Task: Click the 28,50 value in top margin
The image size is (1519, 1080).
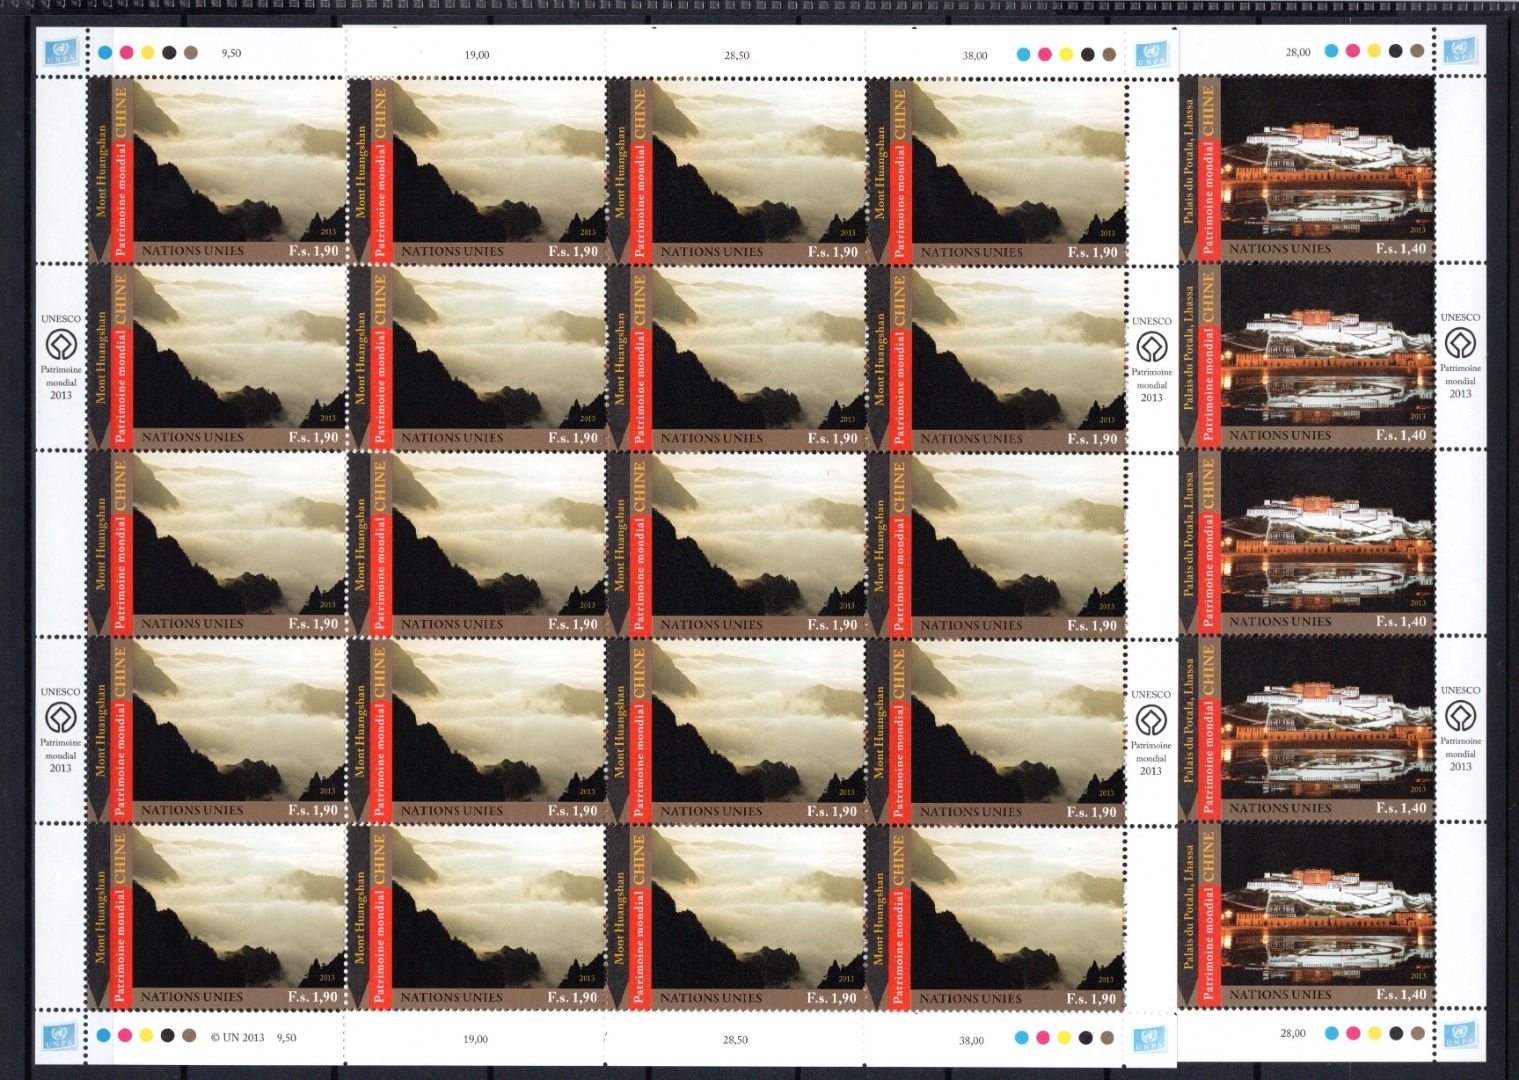Action: (x=736, y=56)
